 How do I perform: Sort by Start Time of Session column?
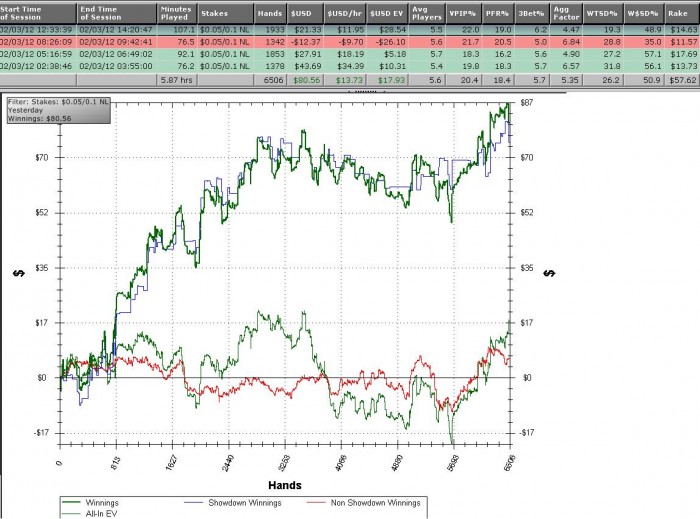tap(38, 13)
